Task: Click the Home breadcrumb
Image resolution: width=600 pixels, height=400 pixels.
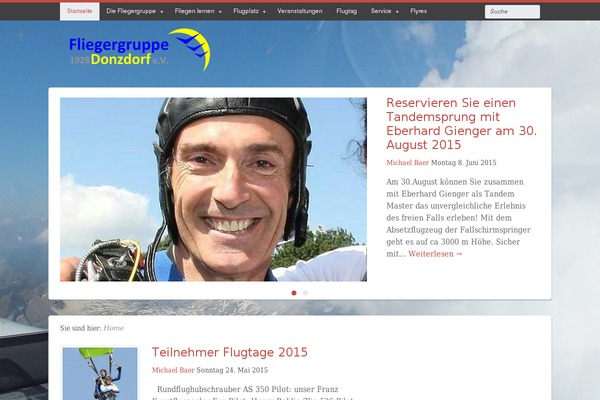Action: click(x=114, y=328)
